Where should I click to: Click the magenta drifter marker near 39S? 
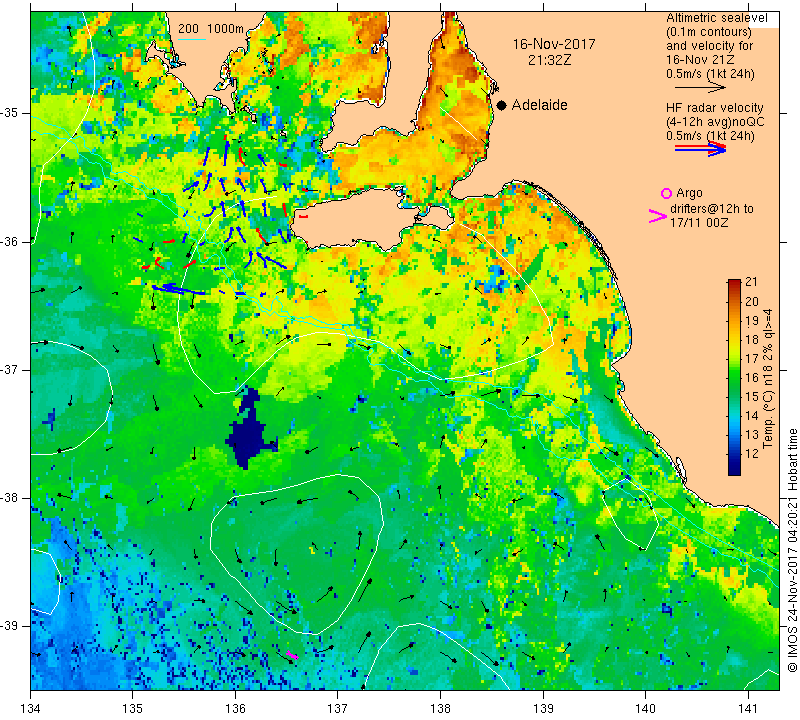pos(292,654)
